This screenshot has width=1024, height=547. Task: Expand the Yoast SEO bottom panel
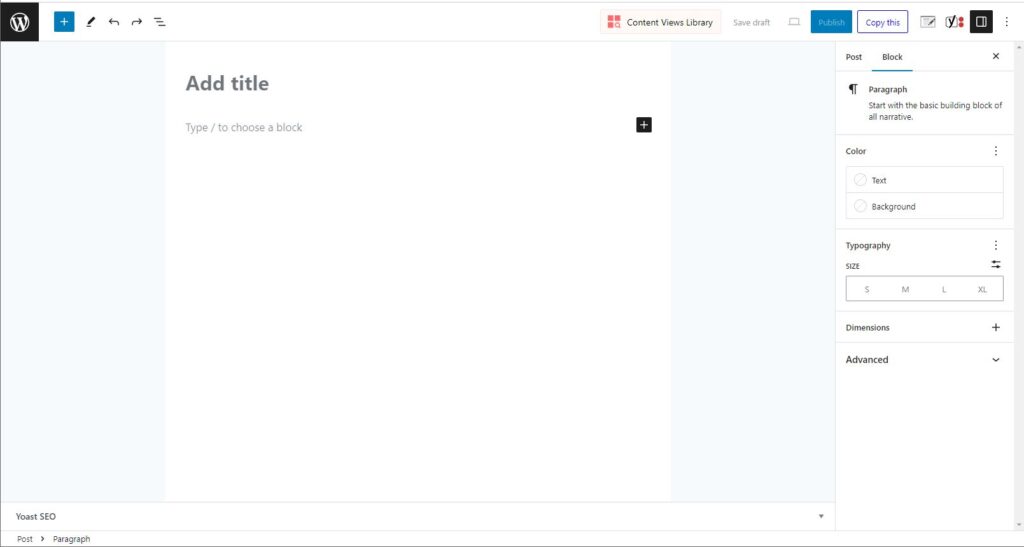(820, 516)
